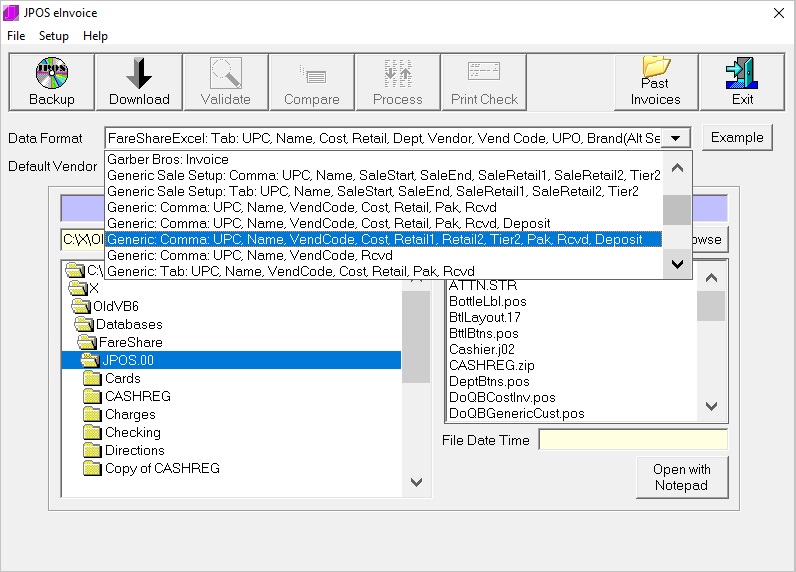796x572 pixels.
Task: Select file DoQBGenericCust.pos
Action: (517, 413)
